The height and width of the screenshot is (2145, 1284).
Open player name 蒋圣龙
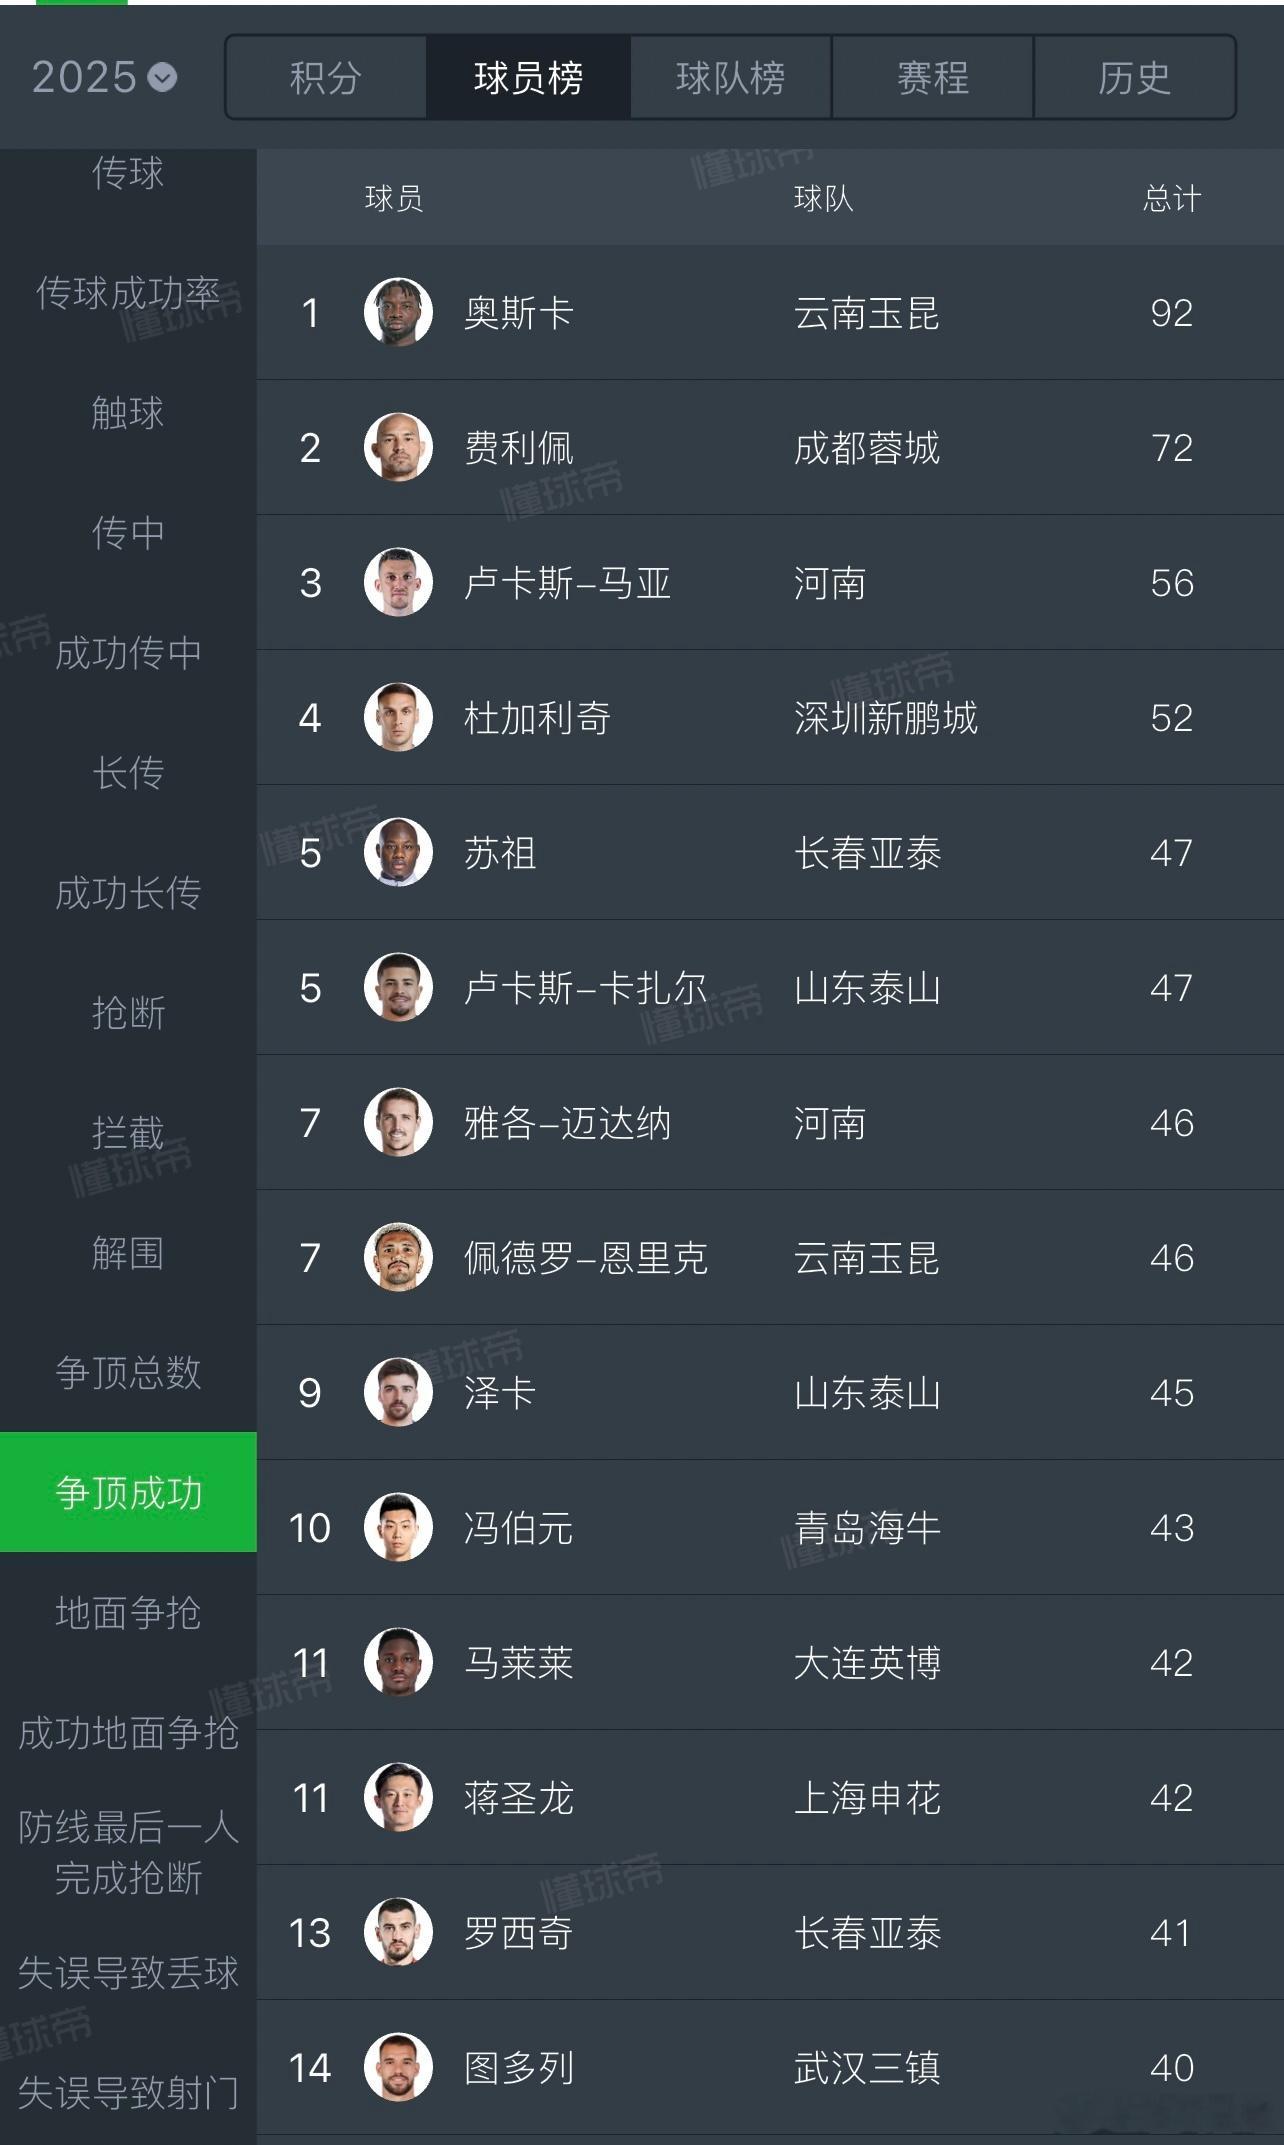[x=518, y=1798]
